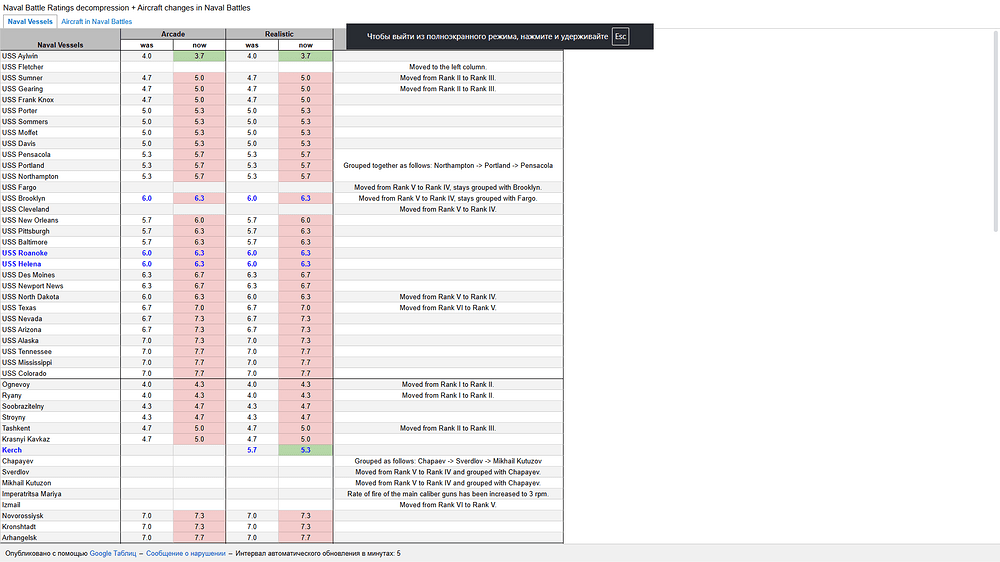This screenshot has height=562, width=1000.
Task: Switch to the Naval Vessels tab
Action: pos(30,22)
